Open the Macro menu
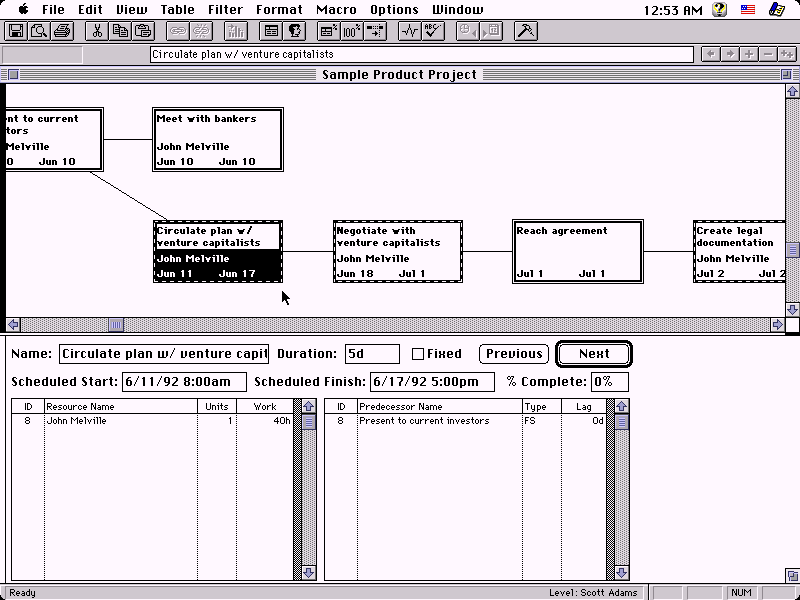This screenshot has height=600, width=800. pos(336,9)
